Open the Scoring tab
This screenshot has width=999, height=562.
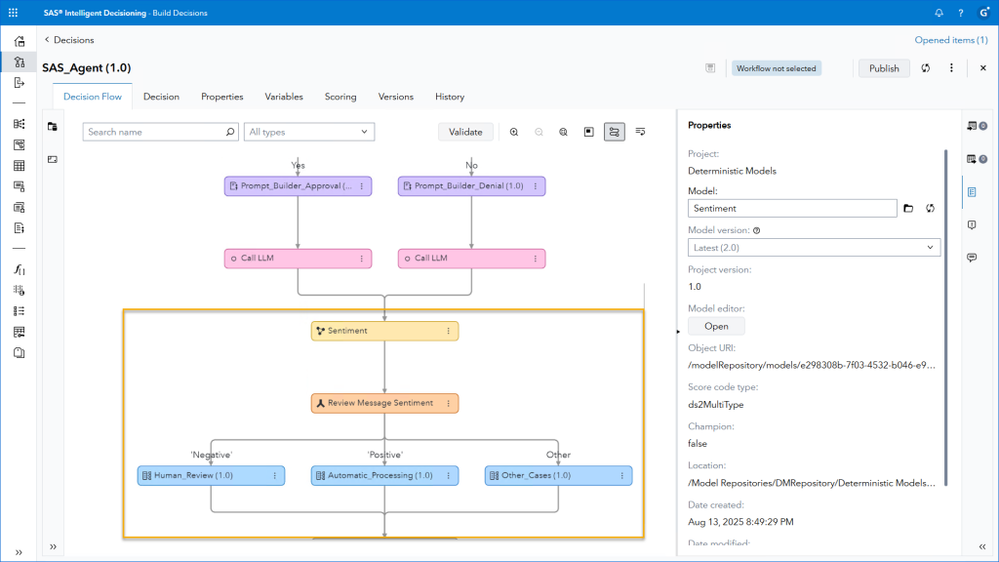coord(340,97)
